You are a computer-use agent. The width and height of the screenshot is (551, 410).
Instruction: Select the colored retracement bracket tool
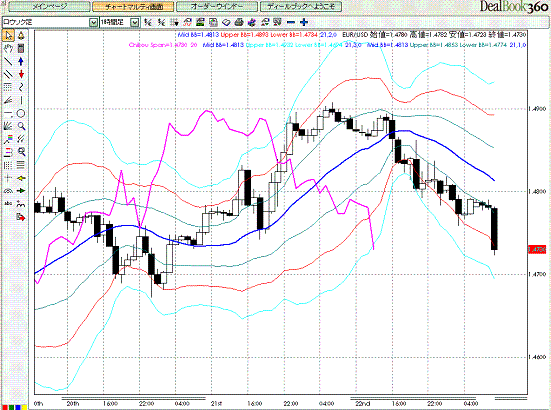pos(8,152)
